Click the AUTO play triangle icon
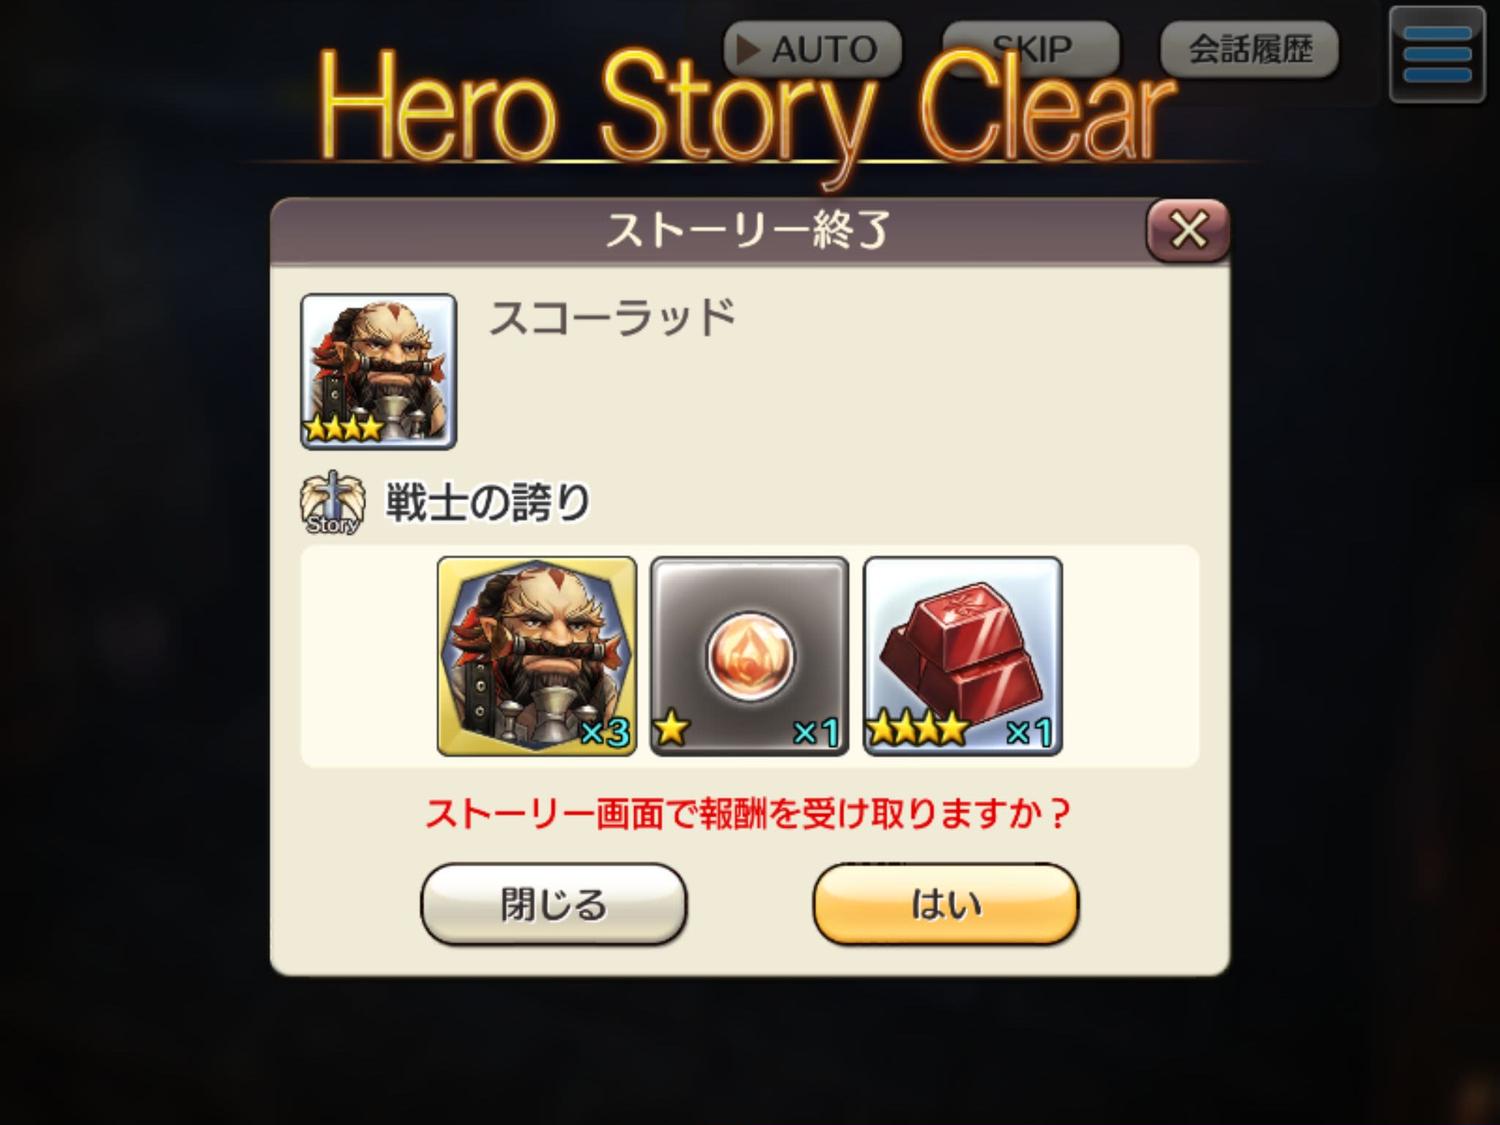 point(747,49)
